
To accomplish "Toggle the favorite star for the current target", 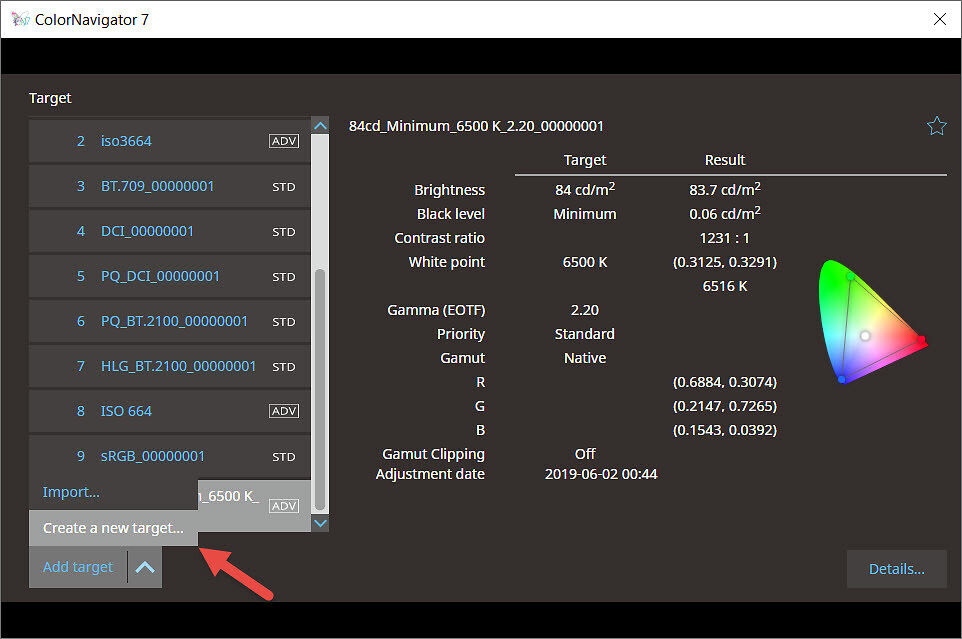I will [x=936, y=125].
